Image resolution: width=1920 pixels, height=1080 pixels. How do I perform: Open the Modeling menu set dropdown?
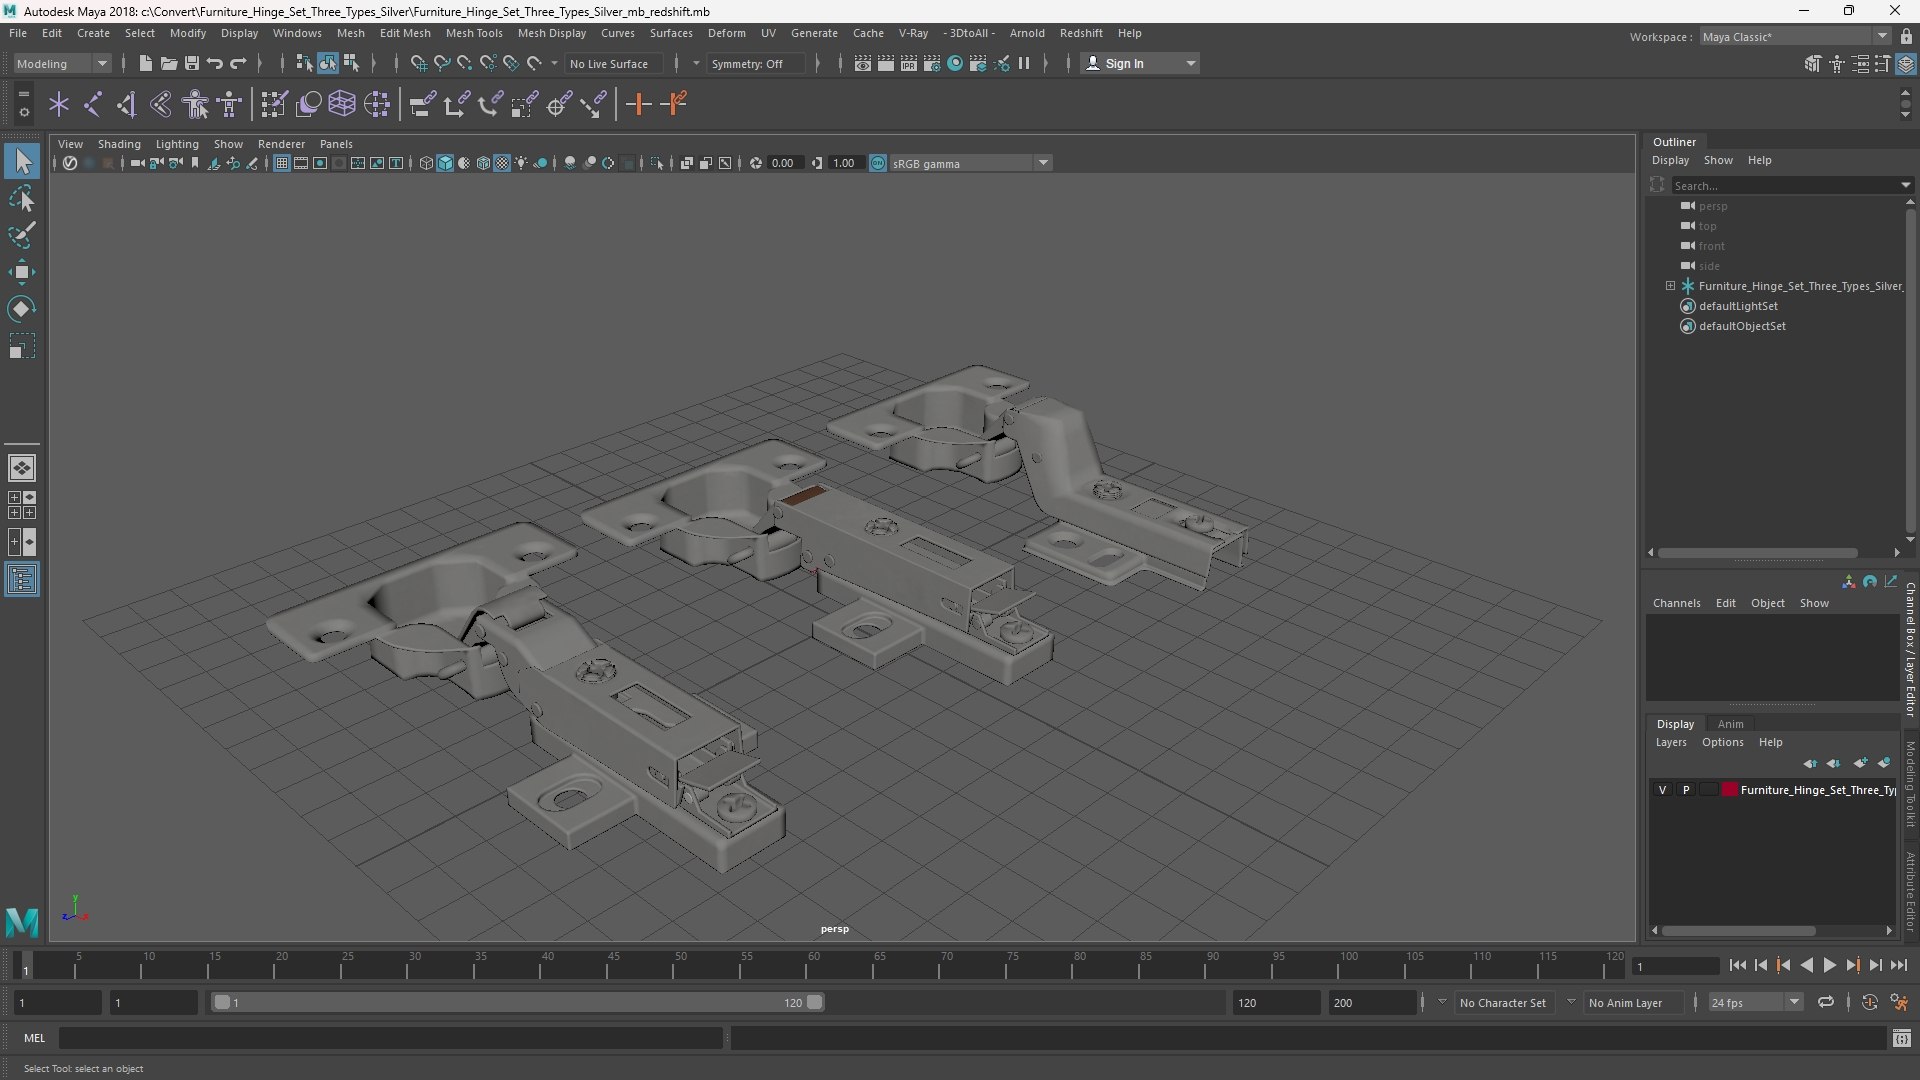click(62, 64)
